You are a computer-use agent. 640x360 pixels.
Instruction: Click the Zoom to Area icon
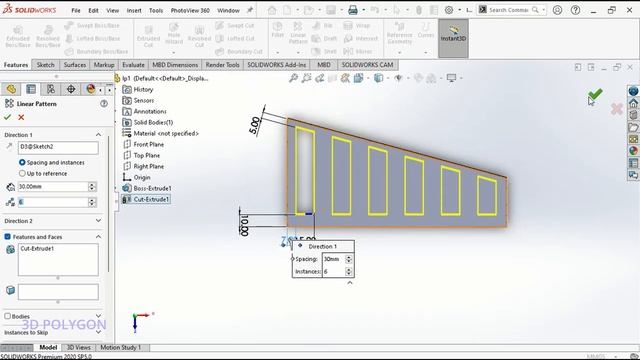tap(306, 78)
